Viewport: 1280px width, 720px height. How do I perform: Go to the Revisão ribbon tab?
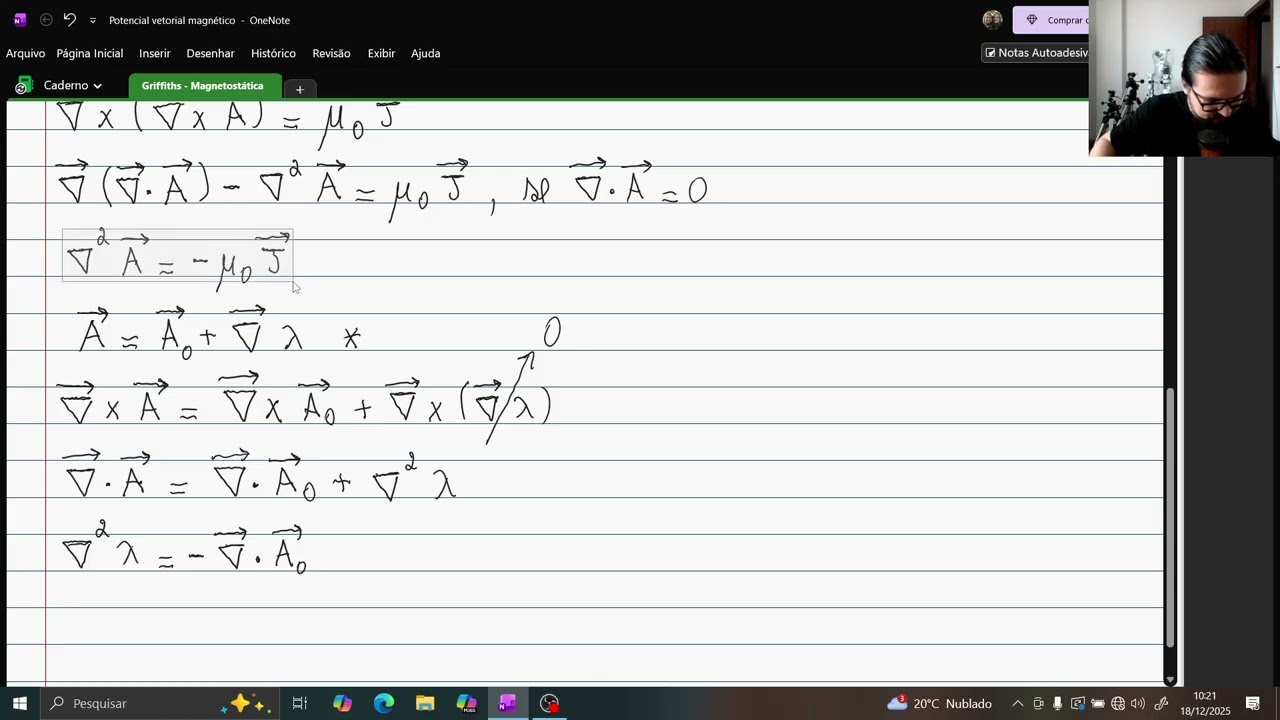pyautogui.click(x=331, y=53)
